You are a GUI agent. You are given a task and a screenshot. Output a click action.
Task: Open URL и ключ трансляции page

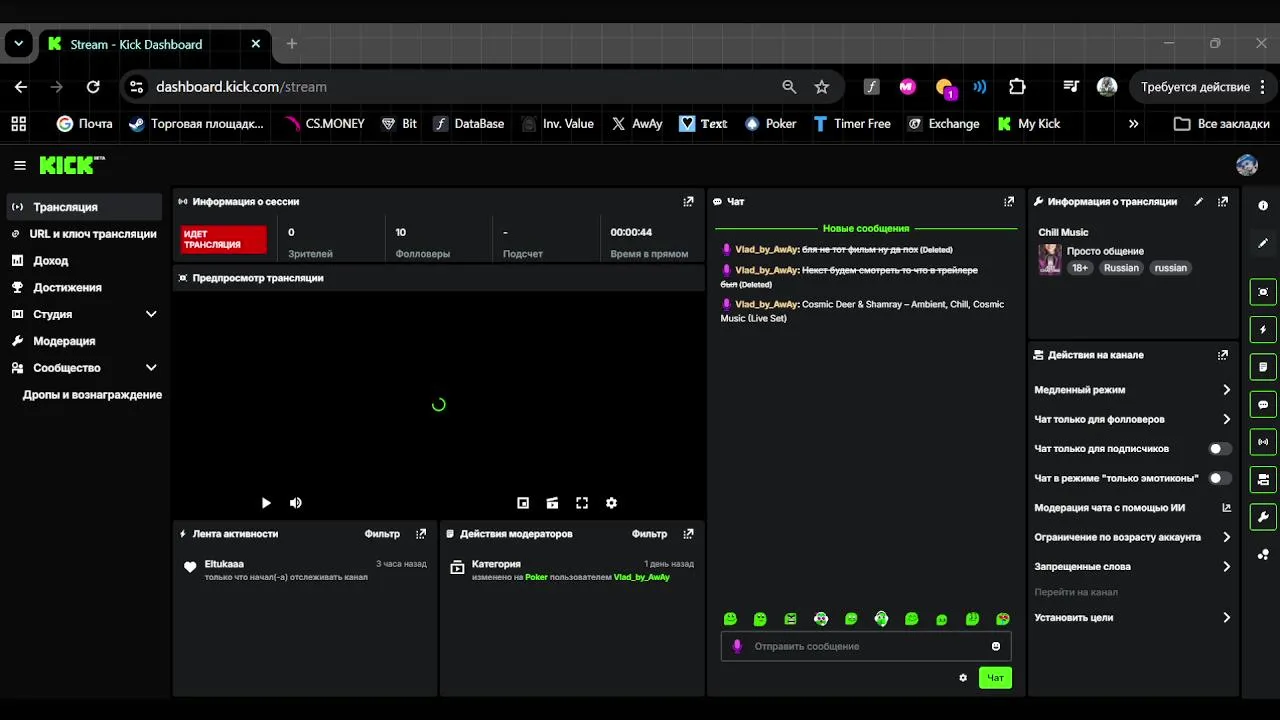point(85,234)
